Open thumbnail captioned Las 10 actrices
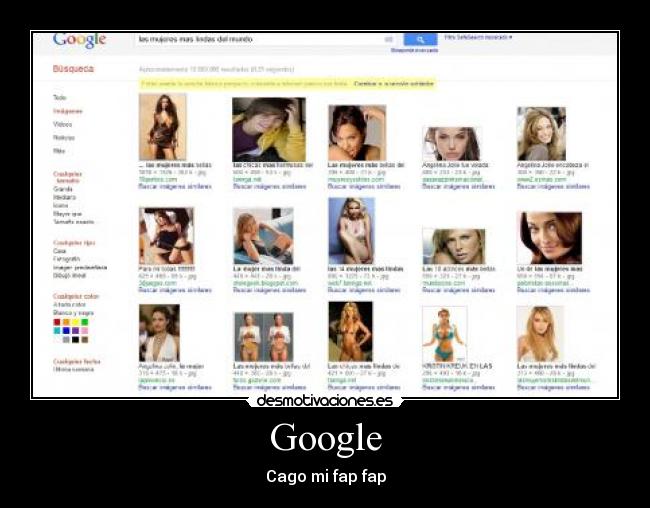The width and height of the screenshot is (650, 508). 454,246
